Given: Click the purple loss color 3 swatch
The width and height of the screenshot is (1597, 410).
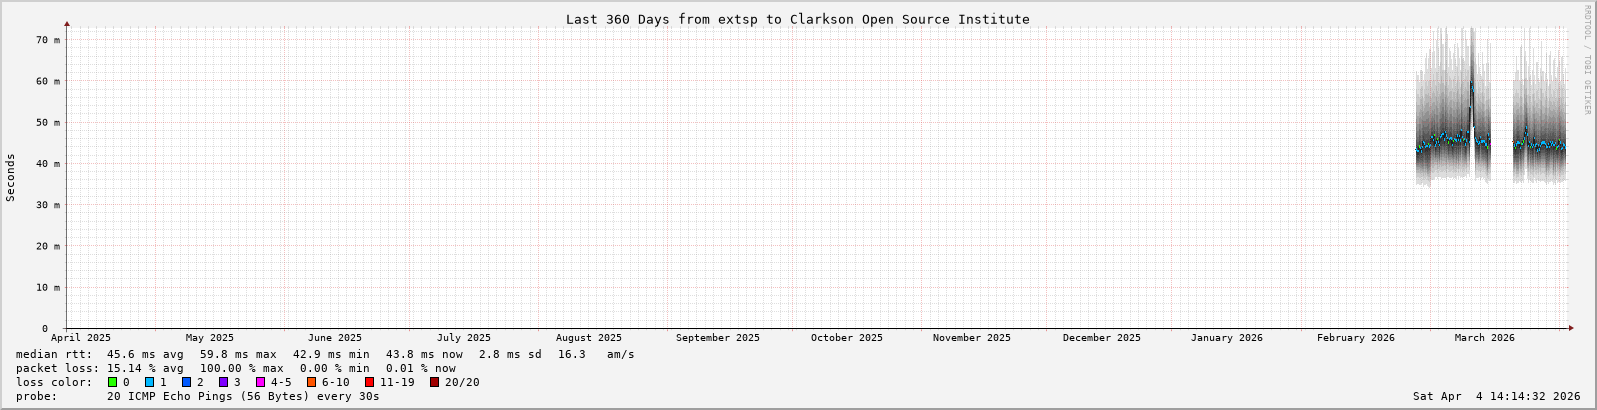Looking at the screenshot, I should (223, 382).
